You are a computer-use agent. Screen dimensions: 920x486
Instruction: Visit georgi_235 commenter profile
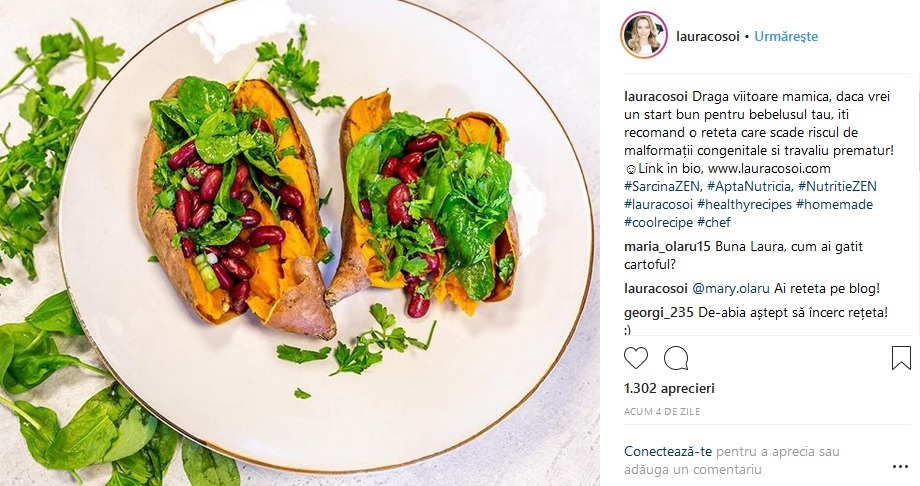tap(659, 313)
